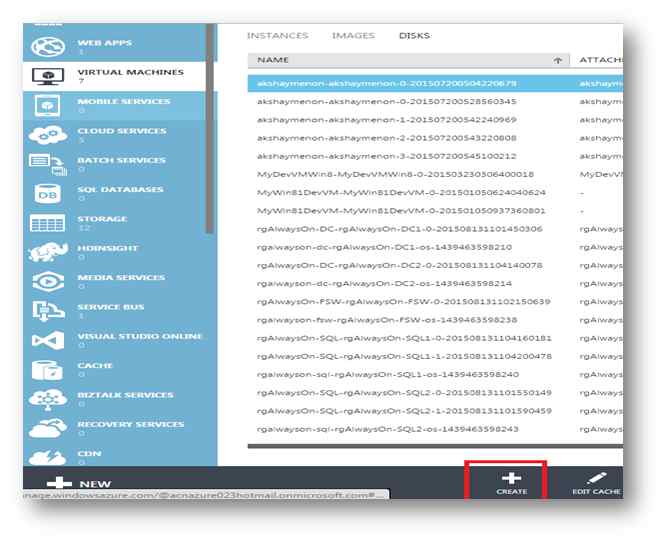The image size is (666, 542).
Task: Select disk MyWin81DevVM ending 0624040624
Action: pos(401,193)
